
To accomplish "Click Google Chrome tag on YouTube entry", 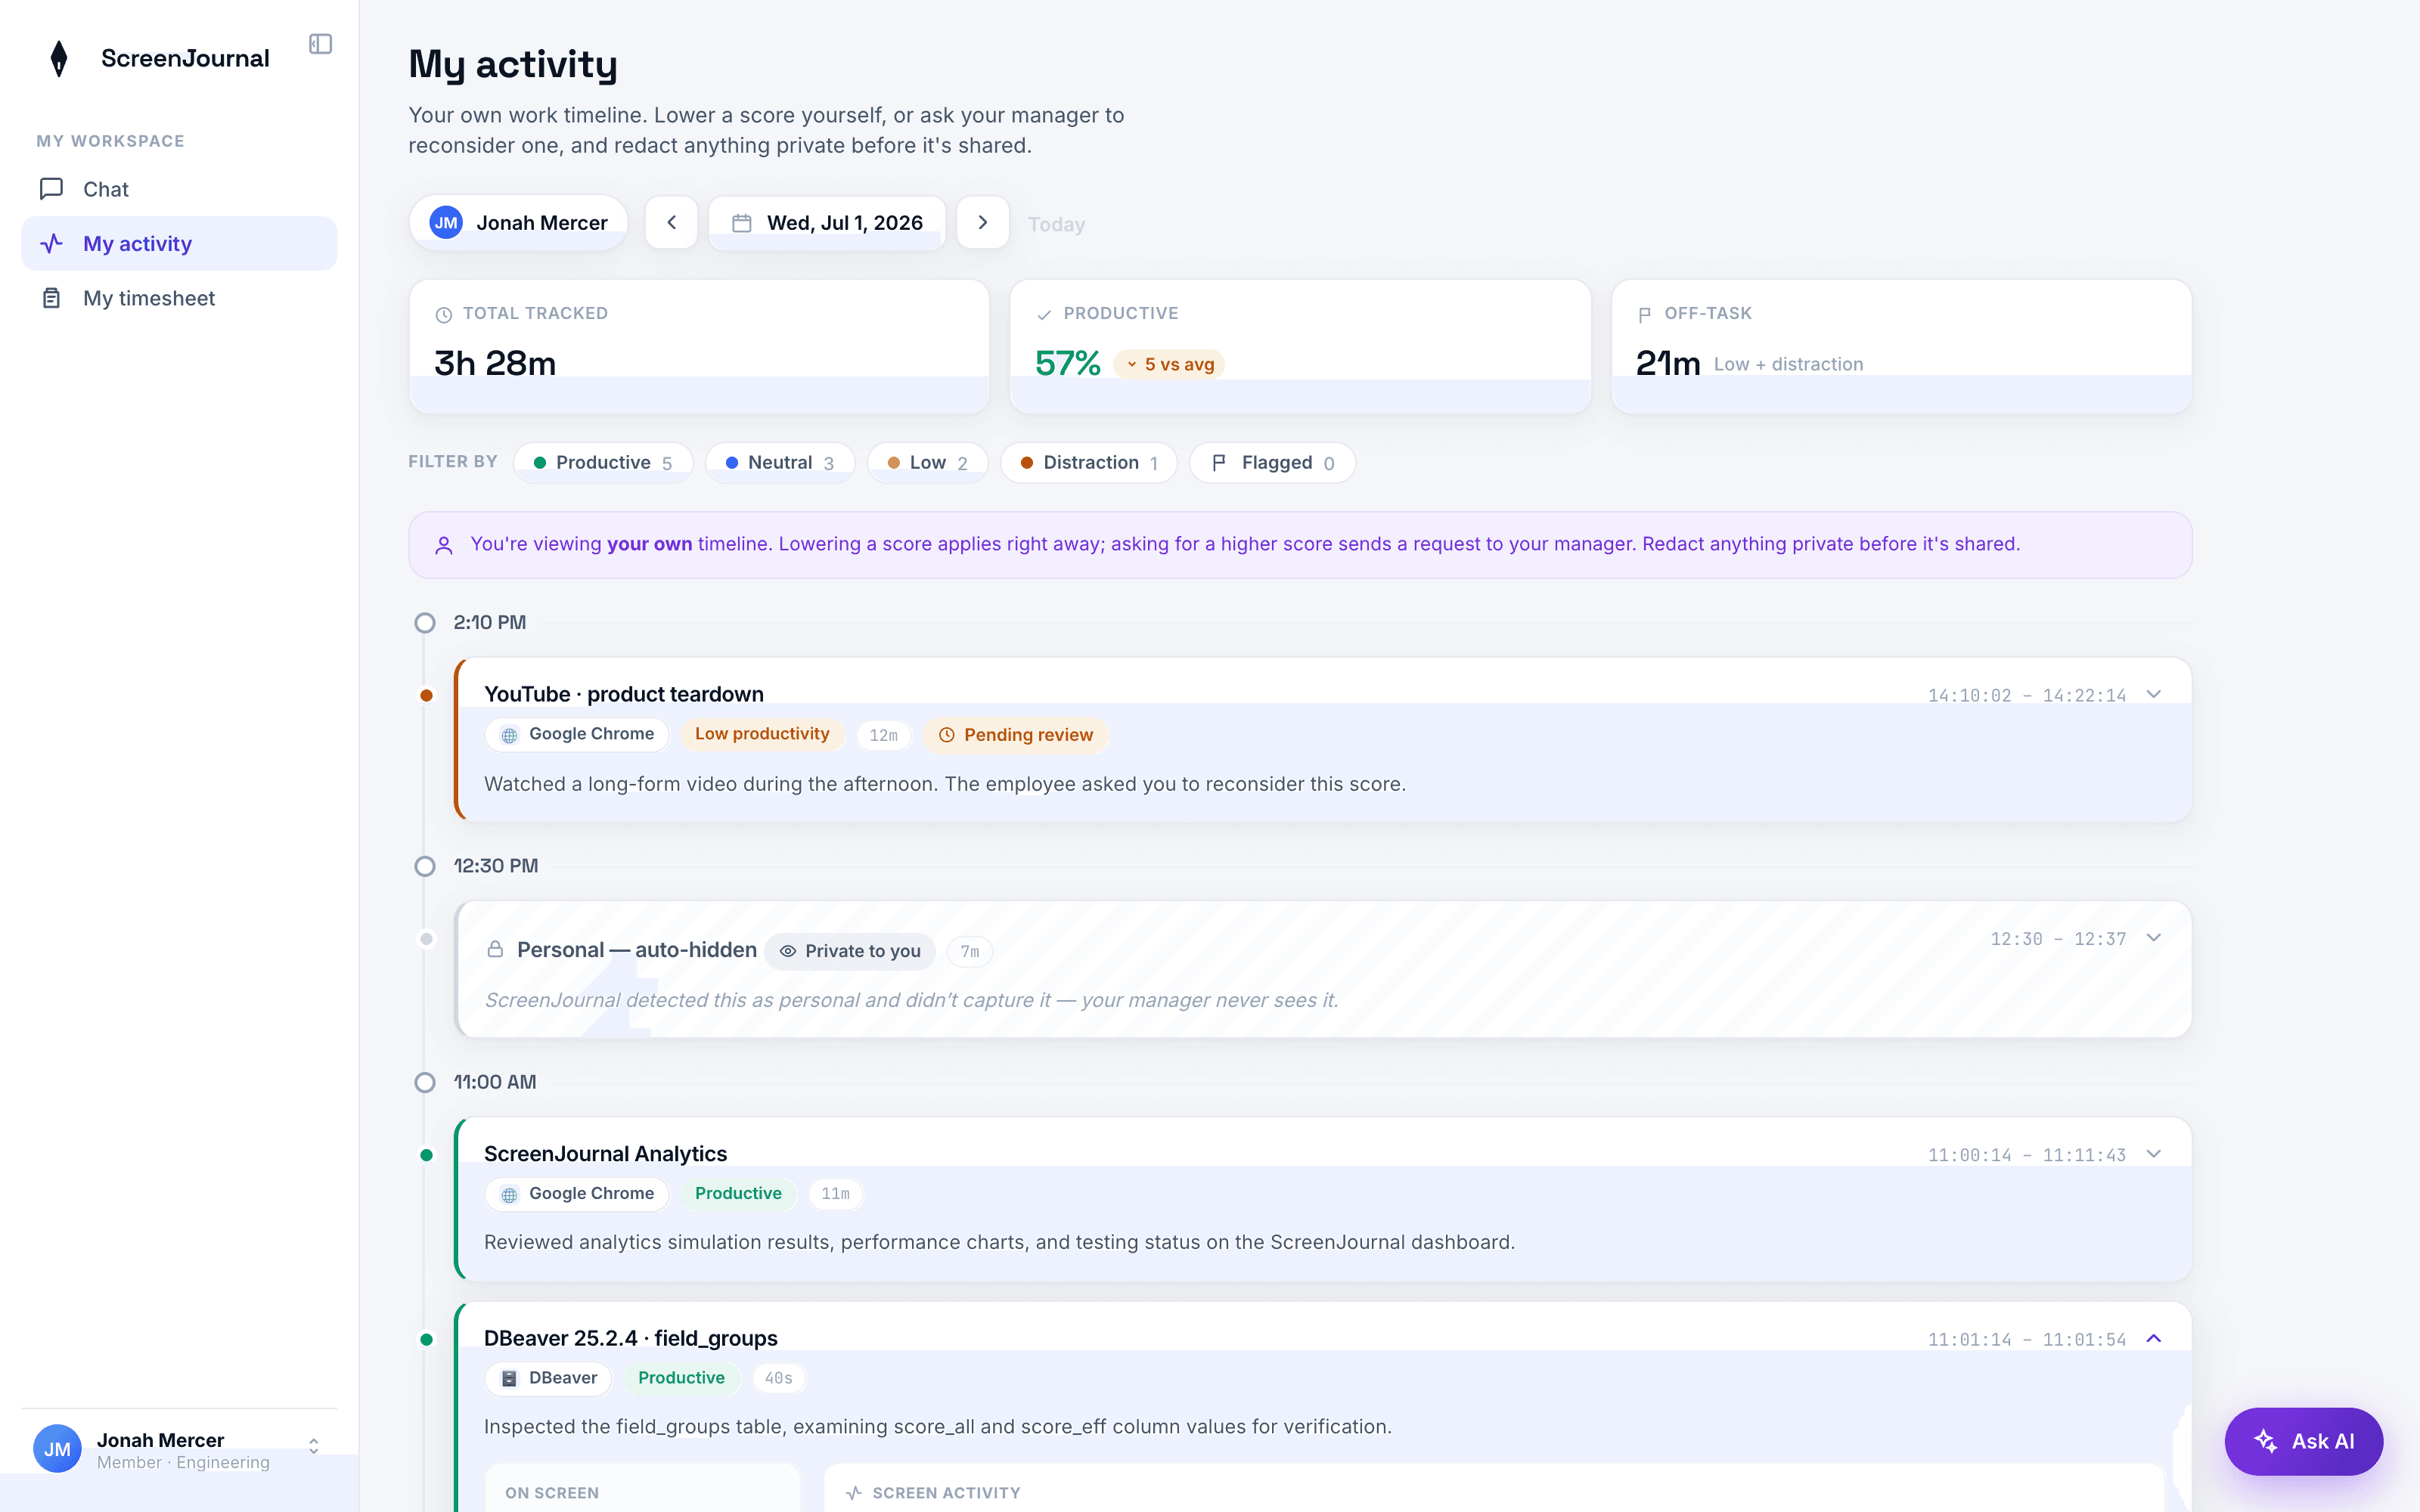I will pyautogui.click(x=577, y=734).
